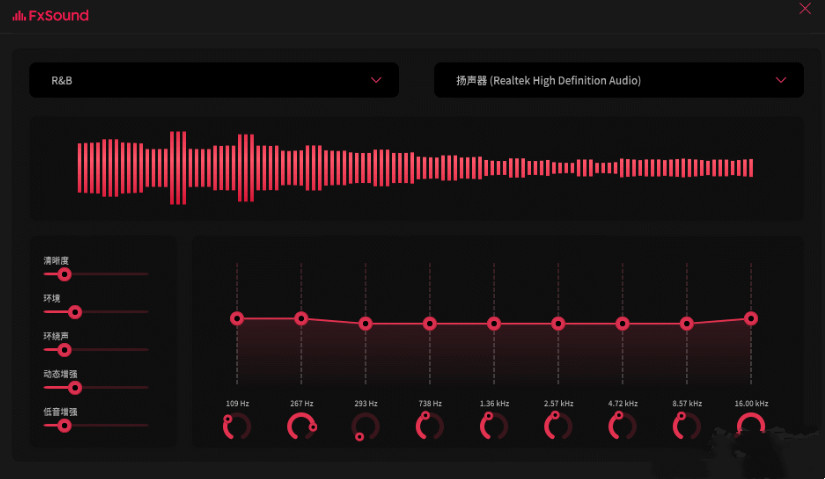Click the 4.72 kHz frequency knob

[x=622, y=427]
